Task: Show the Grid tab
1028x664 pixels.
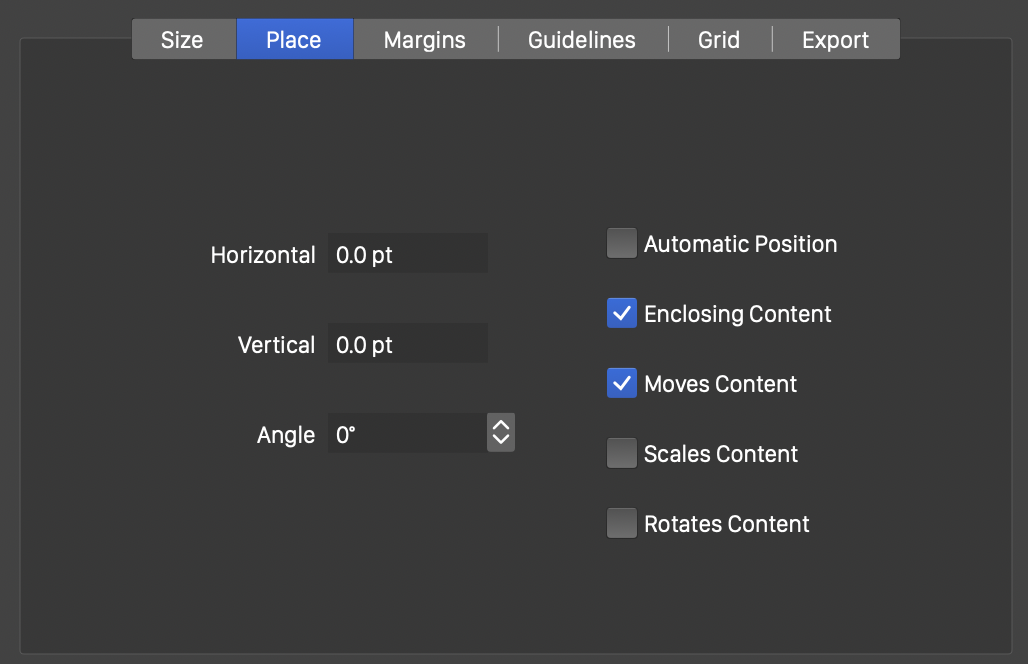Action: coord(719,40)
